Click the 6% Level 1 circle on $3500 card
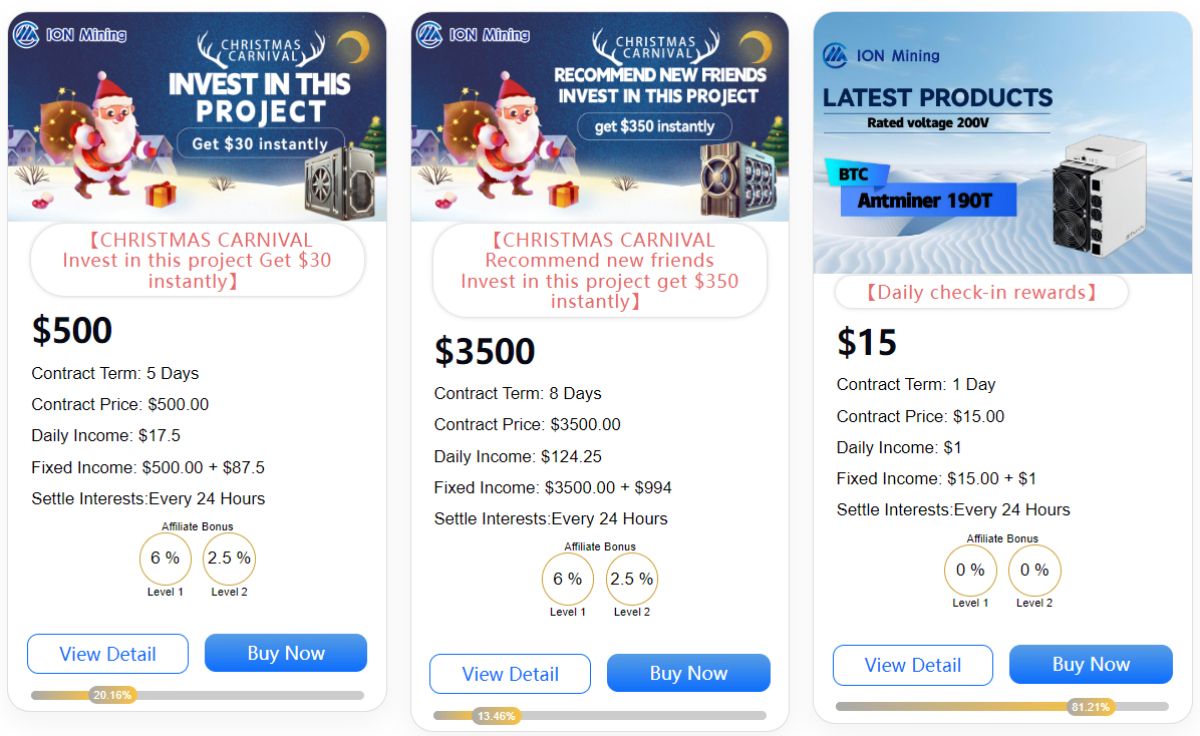 [x=567, y=579]
